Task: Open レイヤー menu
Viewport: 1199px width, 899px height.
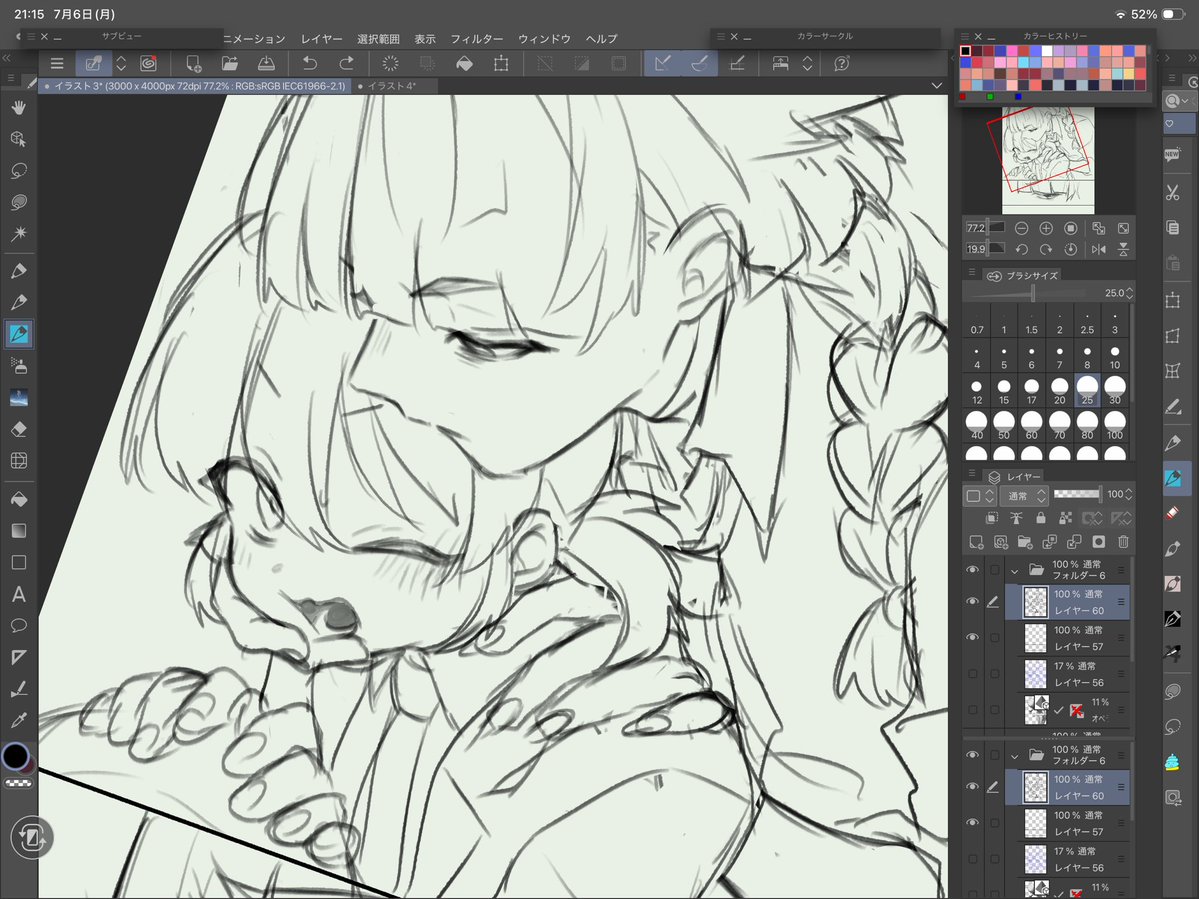Action: tap(322, 39)
